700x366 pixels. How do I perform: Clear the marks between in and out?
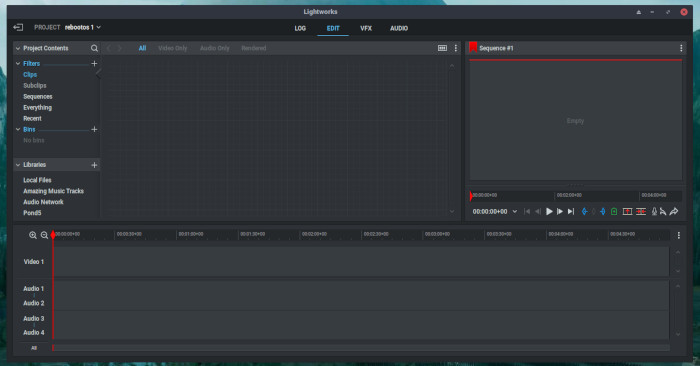point(594,212)
